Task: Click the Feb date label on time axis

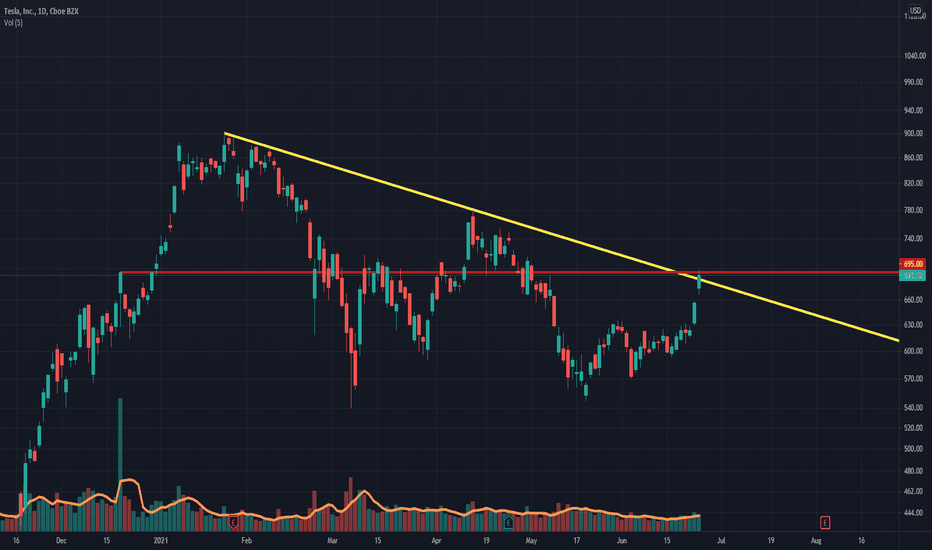Action: coord(247,540)
